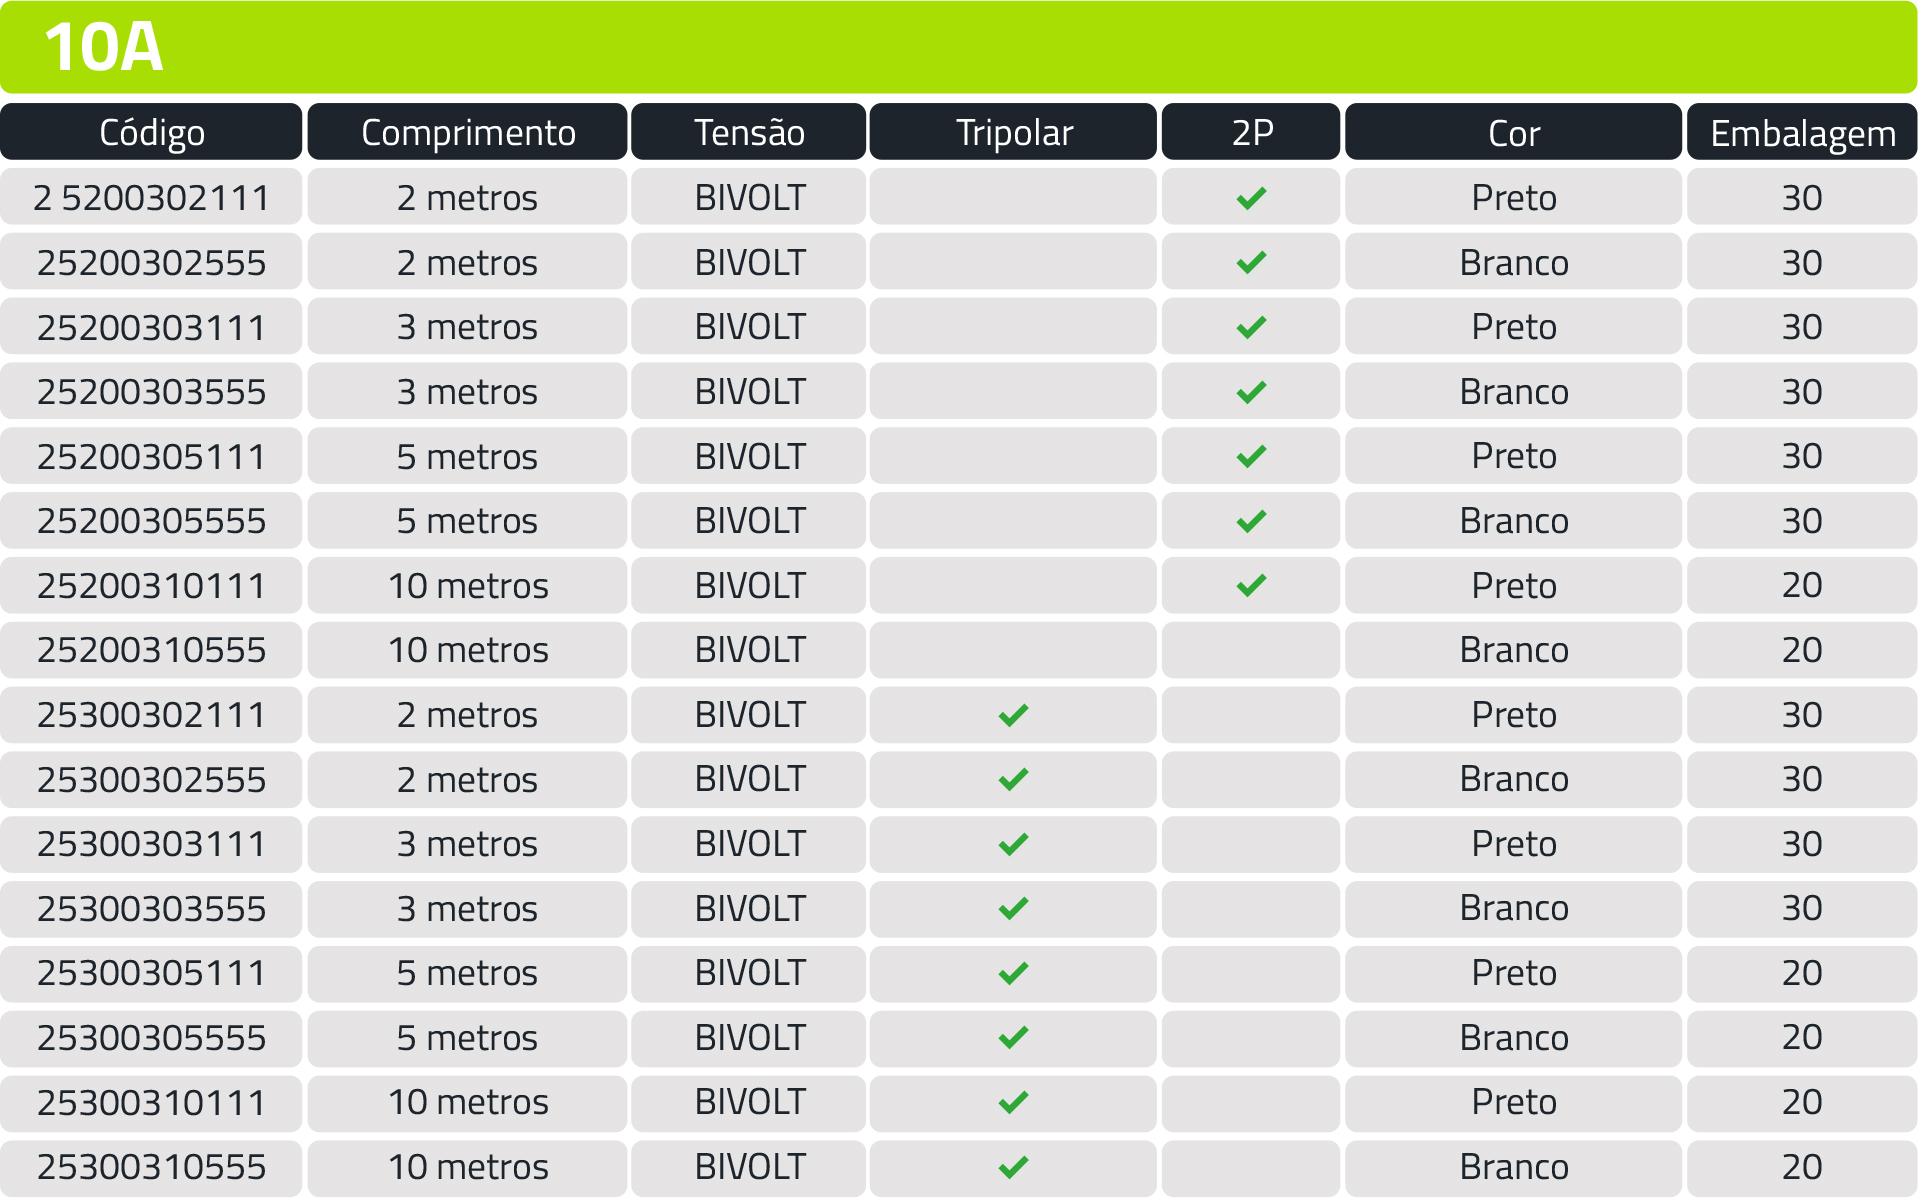
Task: Click product code 25200305111
Action: (x=151, y=456)
